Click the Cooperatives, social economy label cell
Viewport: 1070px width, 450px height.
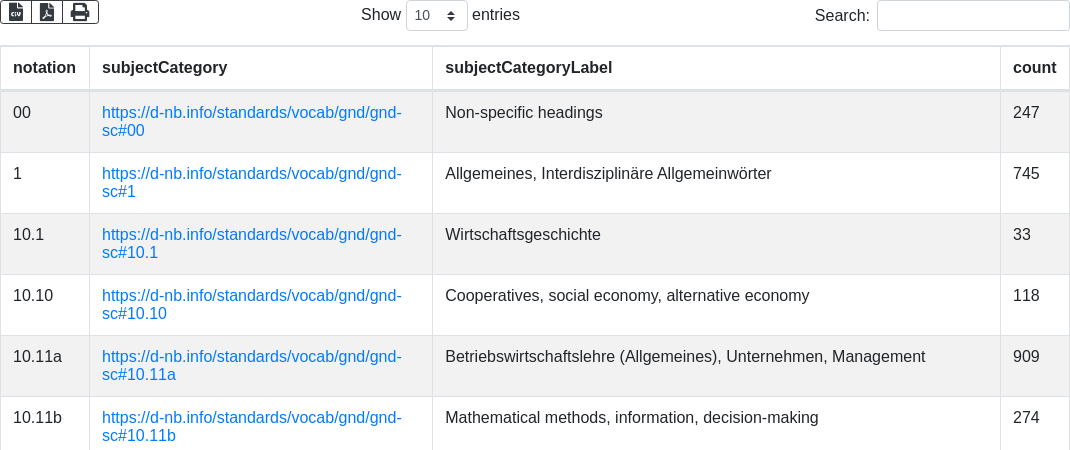click(626, 296)
